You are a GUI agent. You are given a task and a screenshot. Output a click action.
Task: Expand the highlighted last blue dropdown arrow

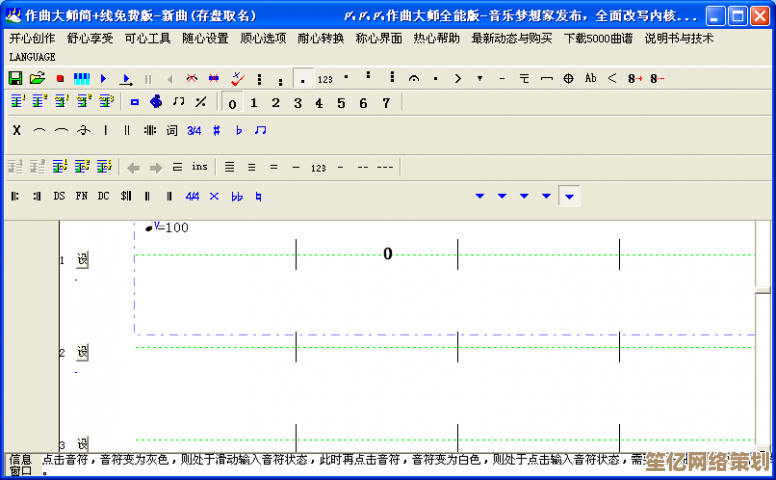(569, 196)
